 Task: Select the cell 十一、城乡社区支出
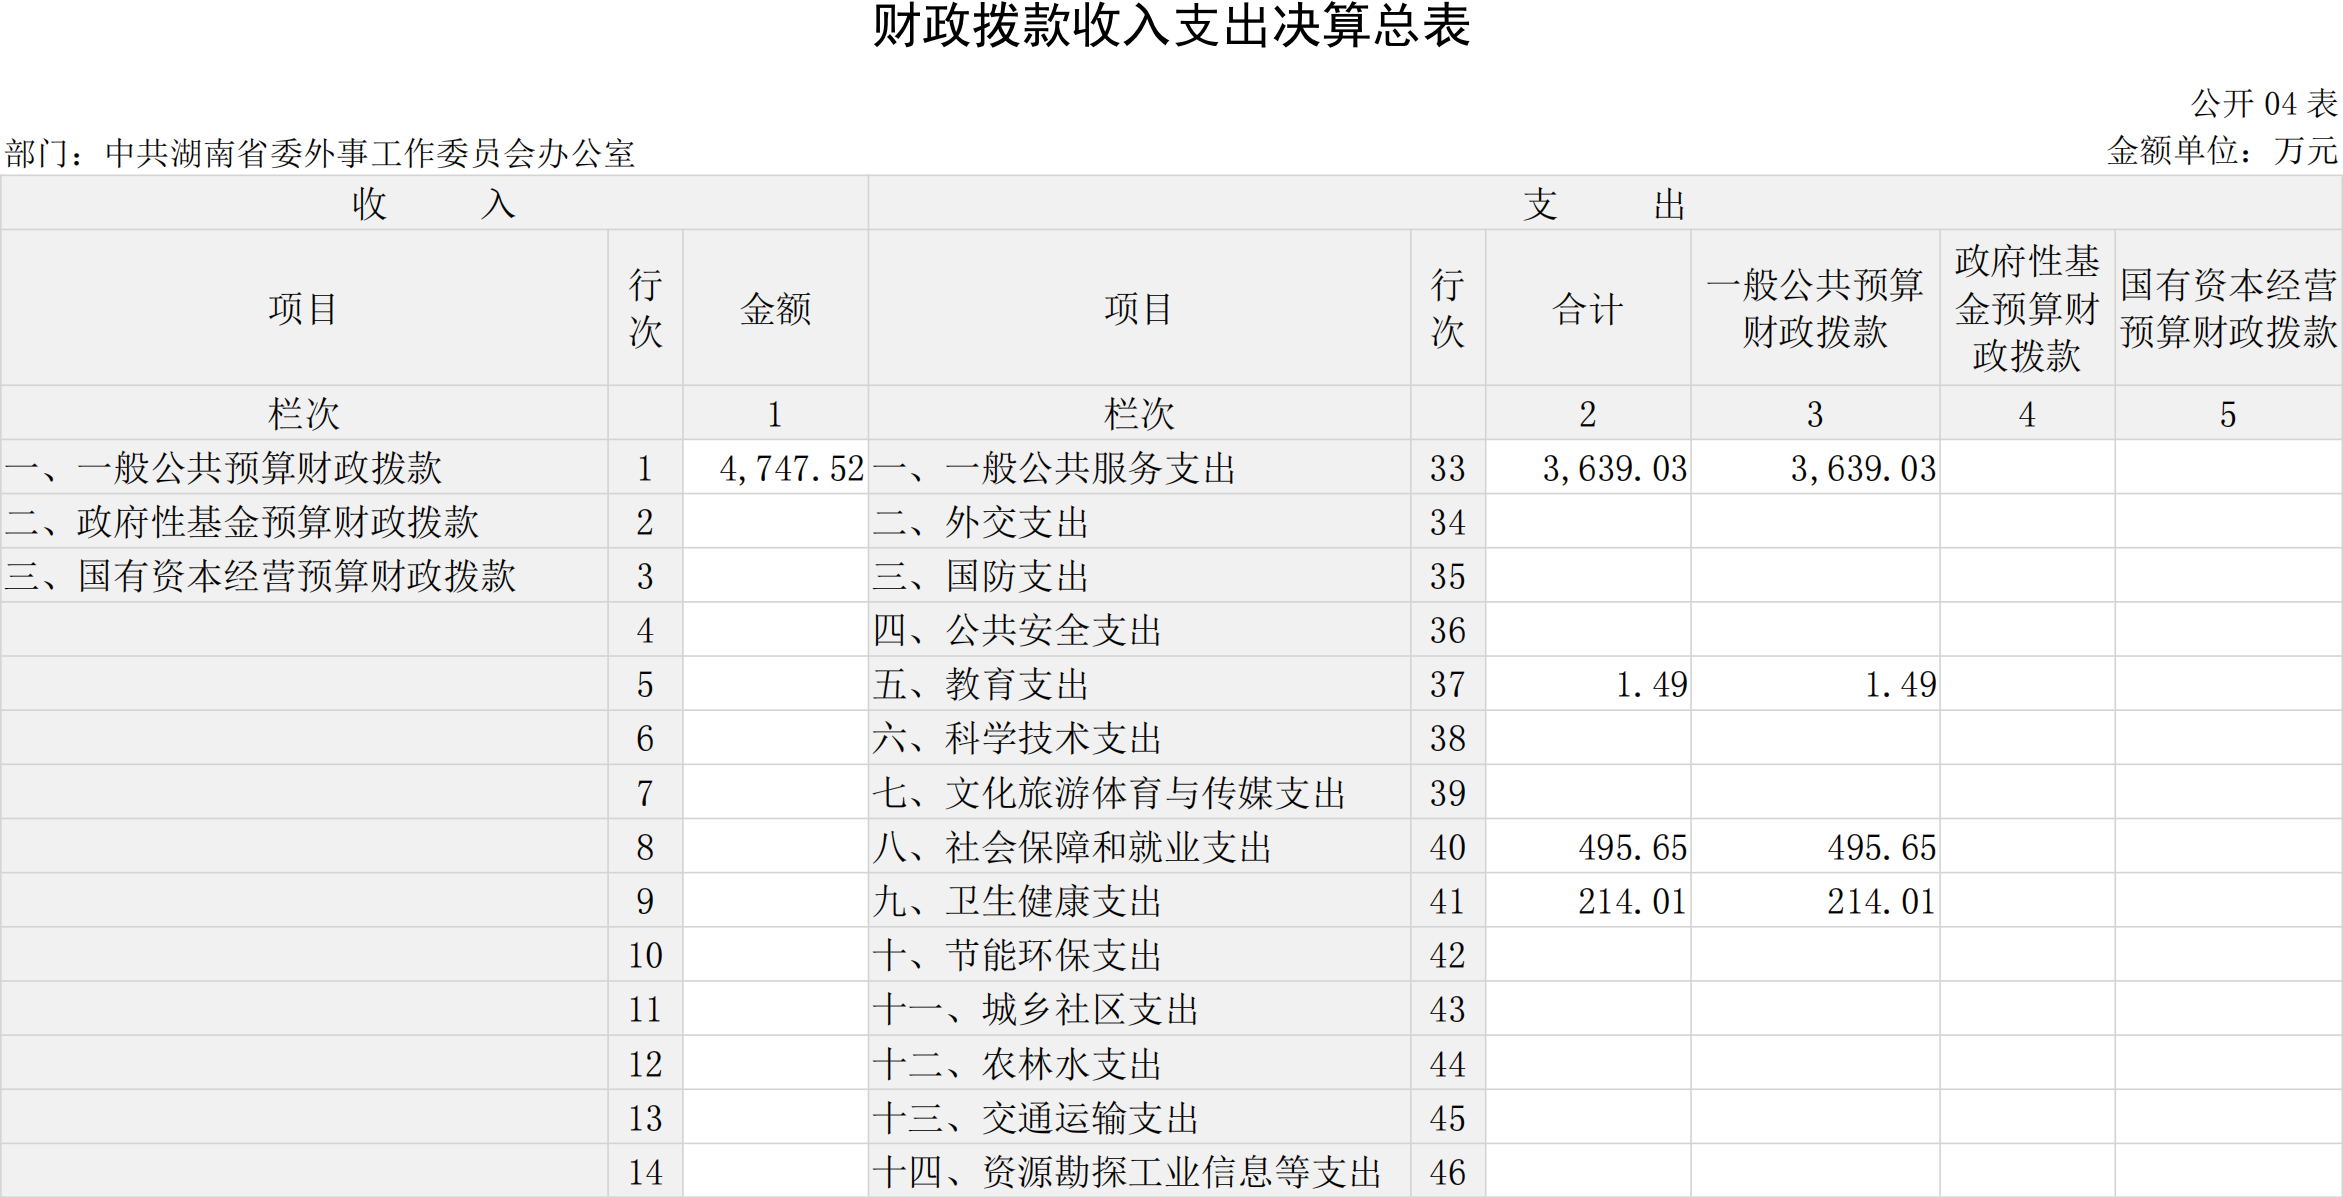click(x=1139, y=1009)
